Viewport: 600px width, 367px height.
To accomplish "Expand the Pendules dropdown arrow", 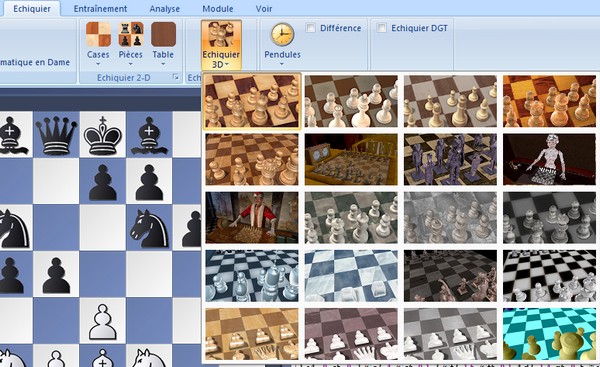I will [282, 64].
